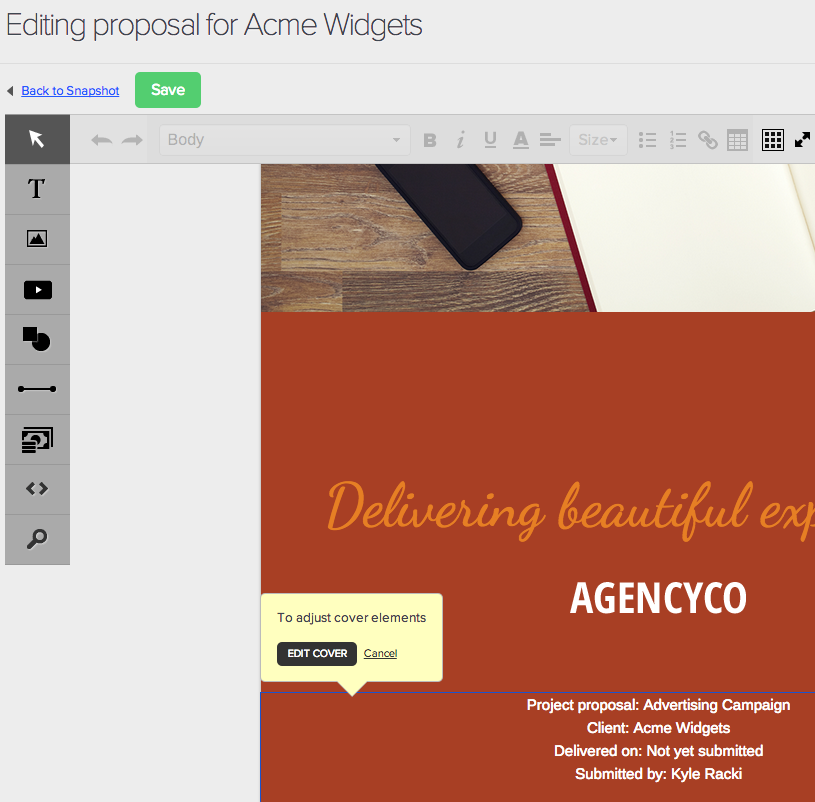Open the text alignment dropdown
Screen dimensions: 815x802
[x=550, y=140]
